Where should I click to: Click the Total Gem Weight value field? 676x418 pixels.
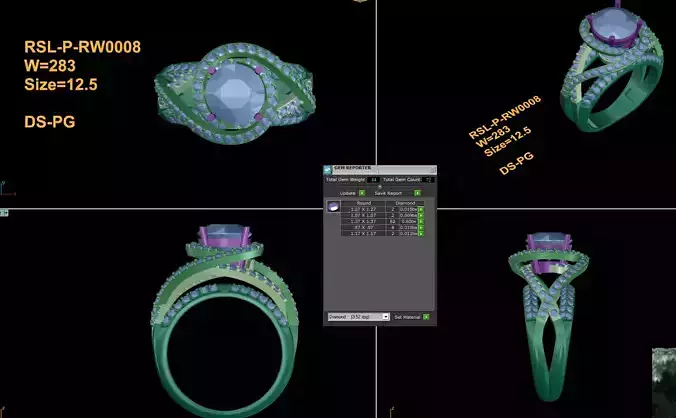tap(373, 180)
